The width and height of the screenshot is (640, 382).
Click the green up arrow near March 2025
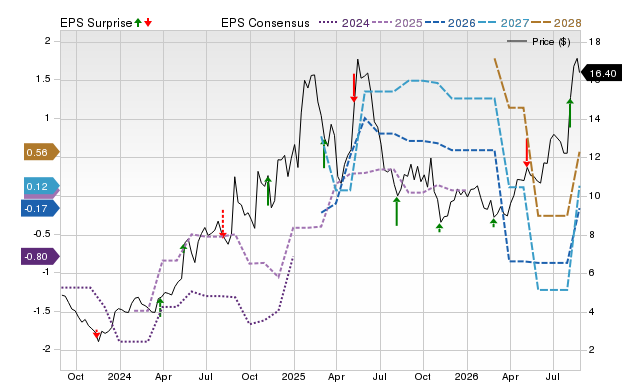(324, 153)
